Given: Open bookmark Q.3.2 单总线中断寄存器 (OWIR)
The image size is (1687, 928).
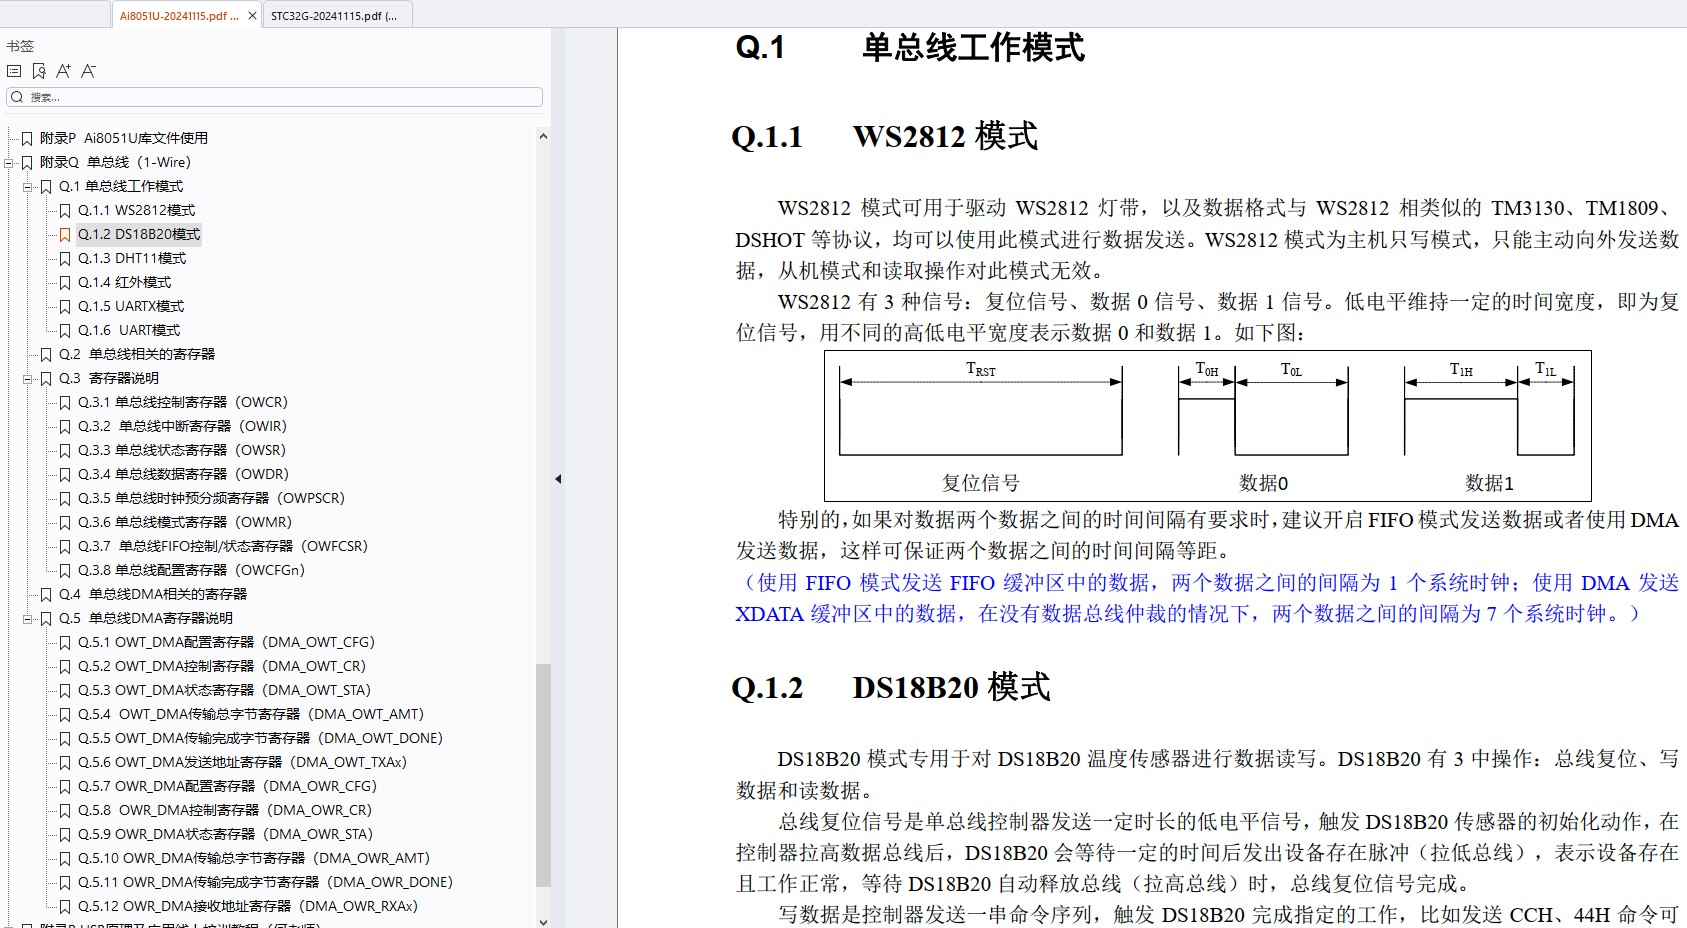Looking at the screenshot, I should click(182, 426).
